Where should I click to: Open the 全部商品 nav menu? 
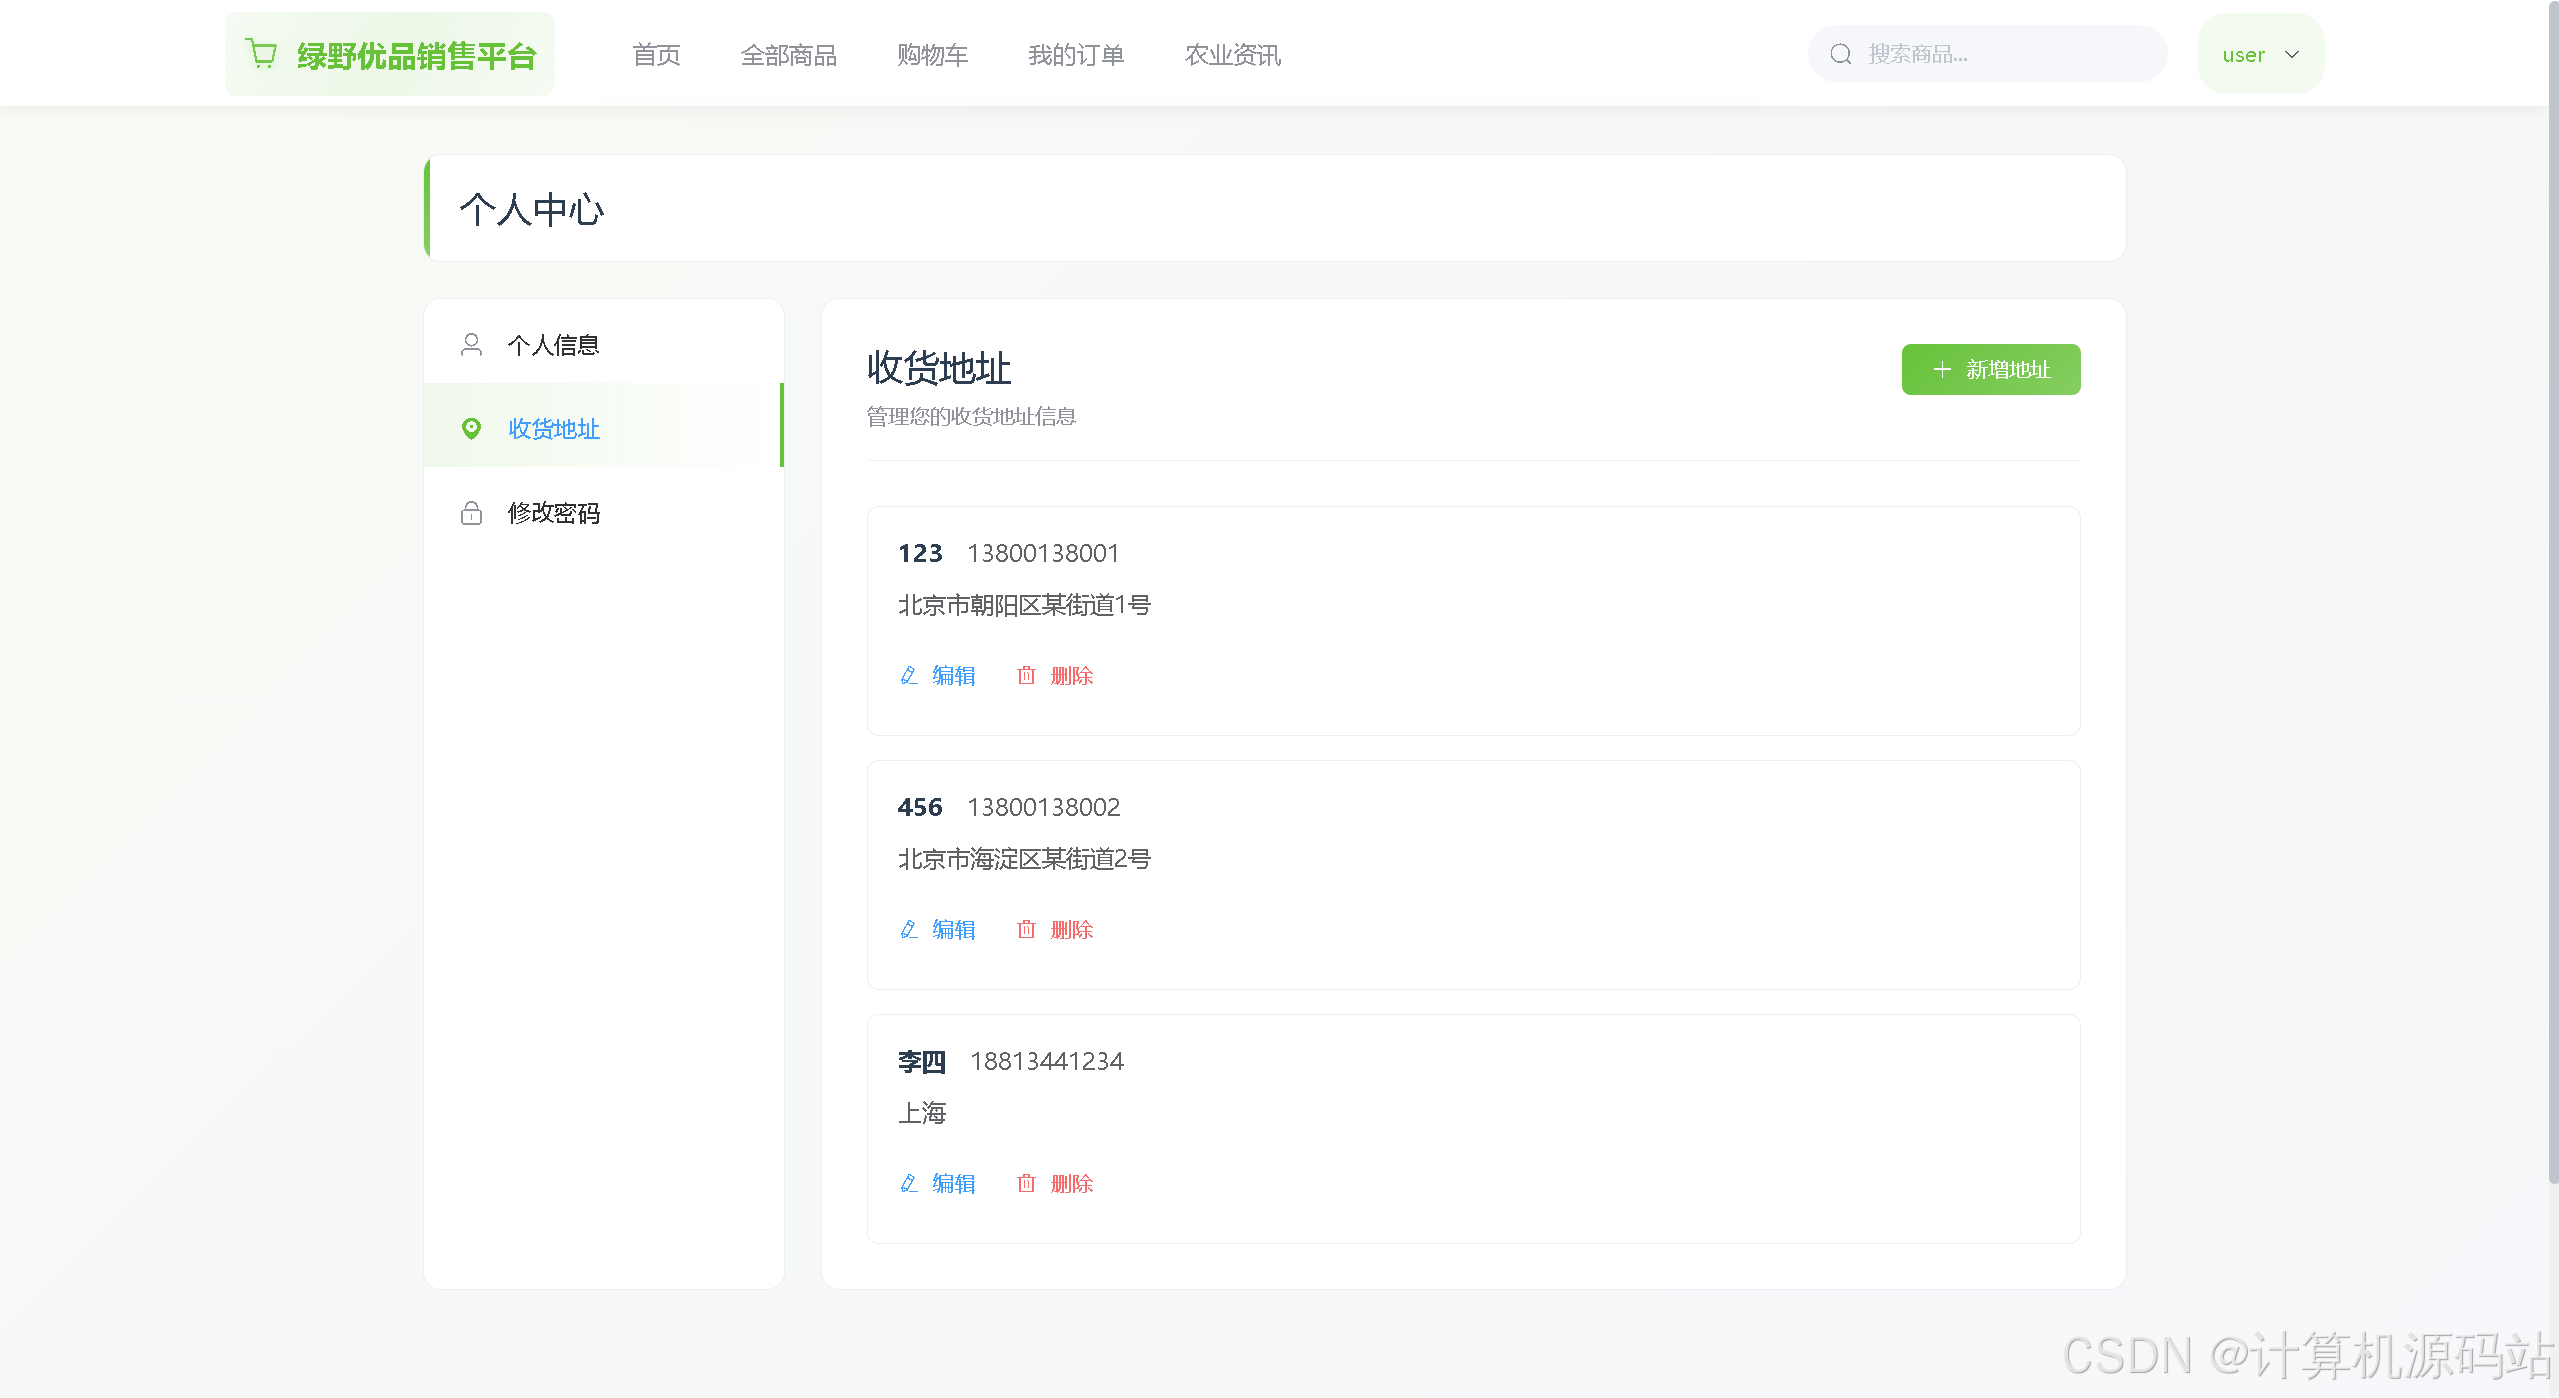[788, 55]
